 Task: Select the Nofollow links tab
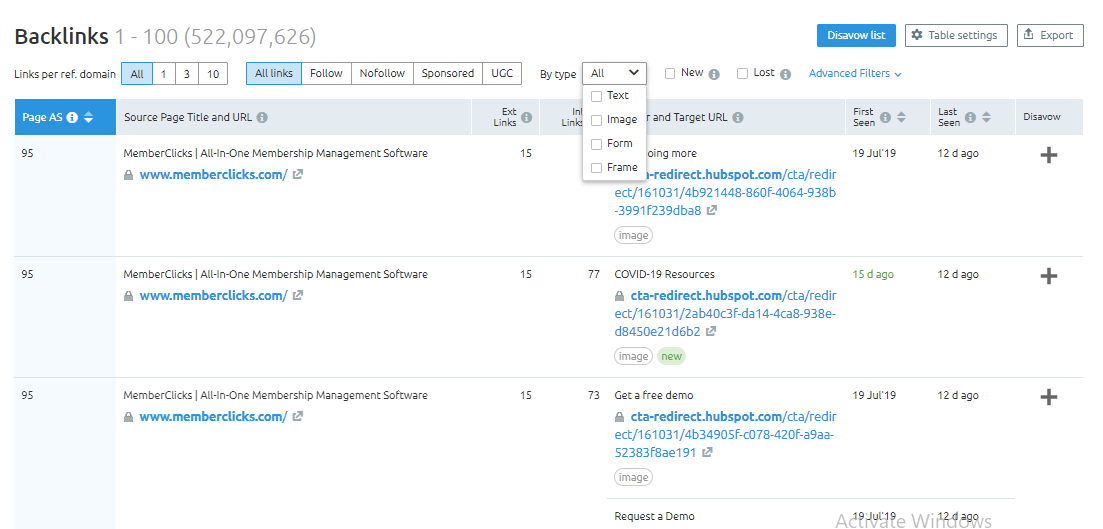[382, 73]
